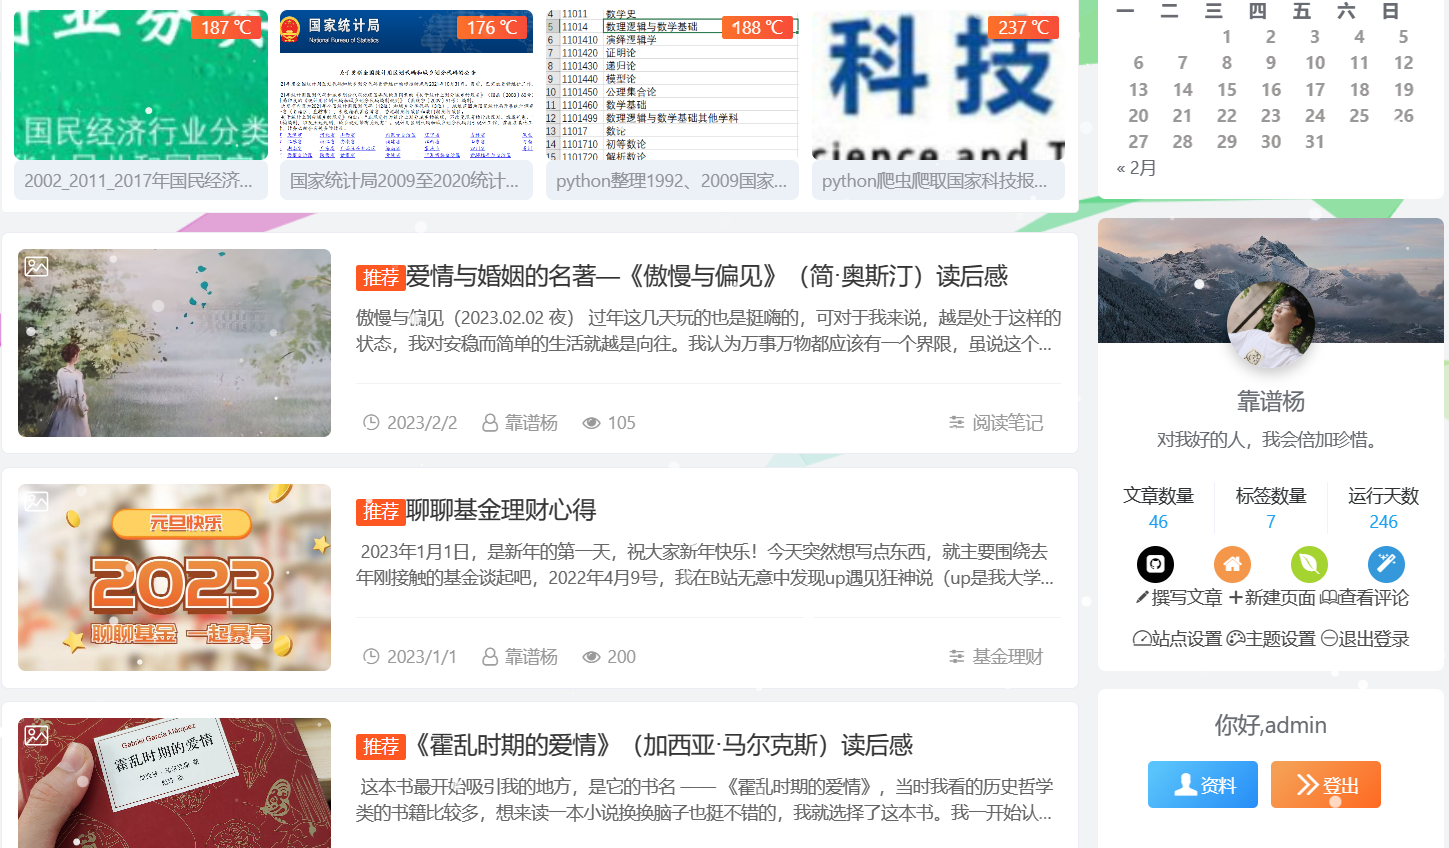Open the 傲慢与偏见 article thumbnail image

[174, 343]
